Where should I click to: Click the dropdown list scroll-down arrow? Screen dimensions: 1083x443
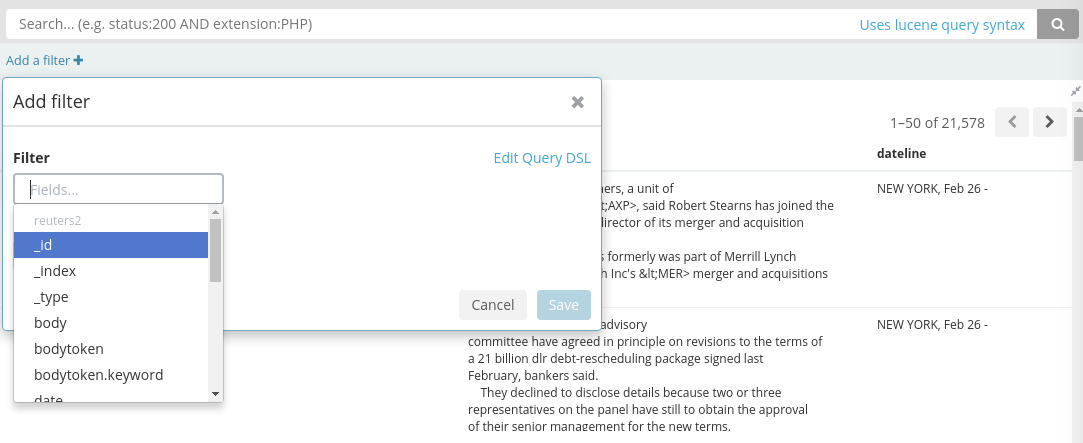point(215,394)
